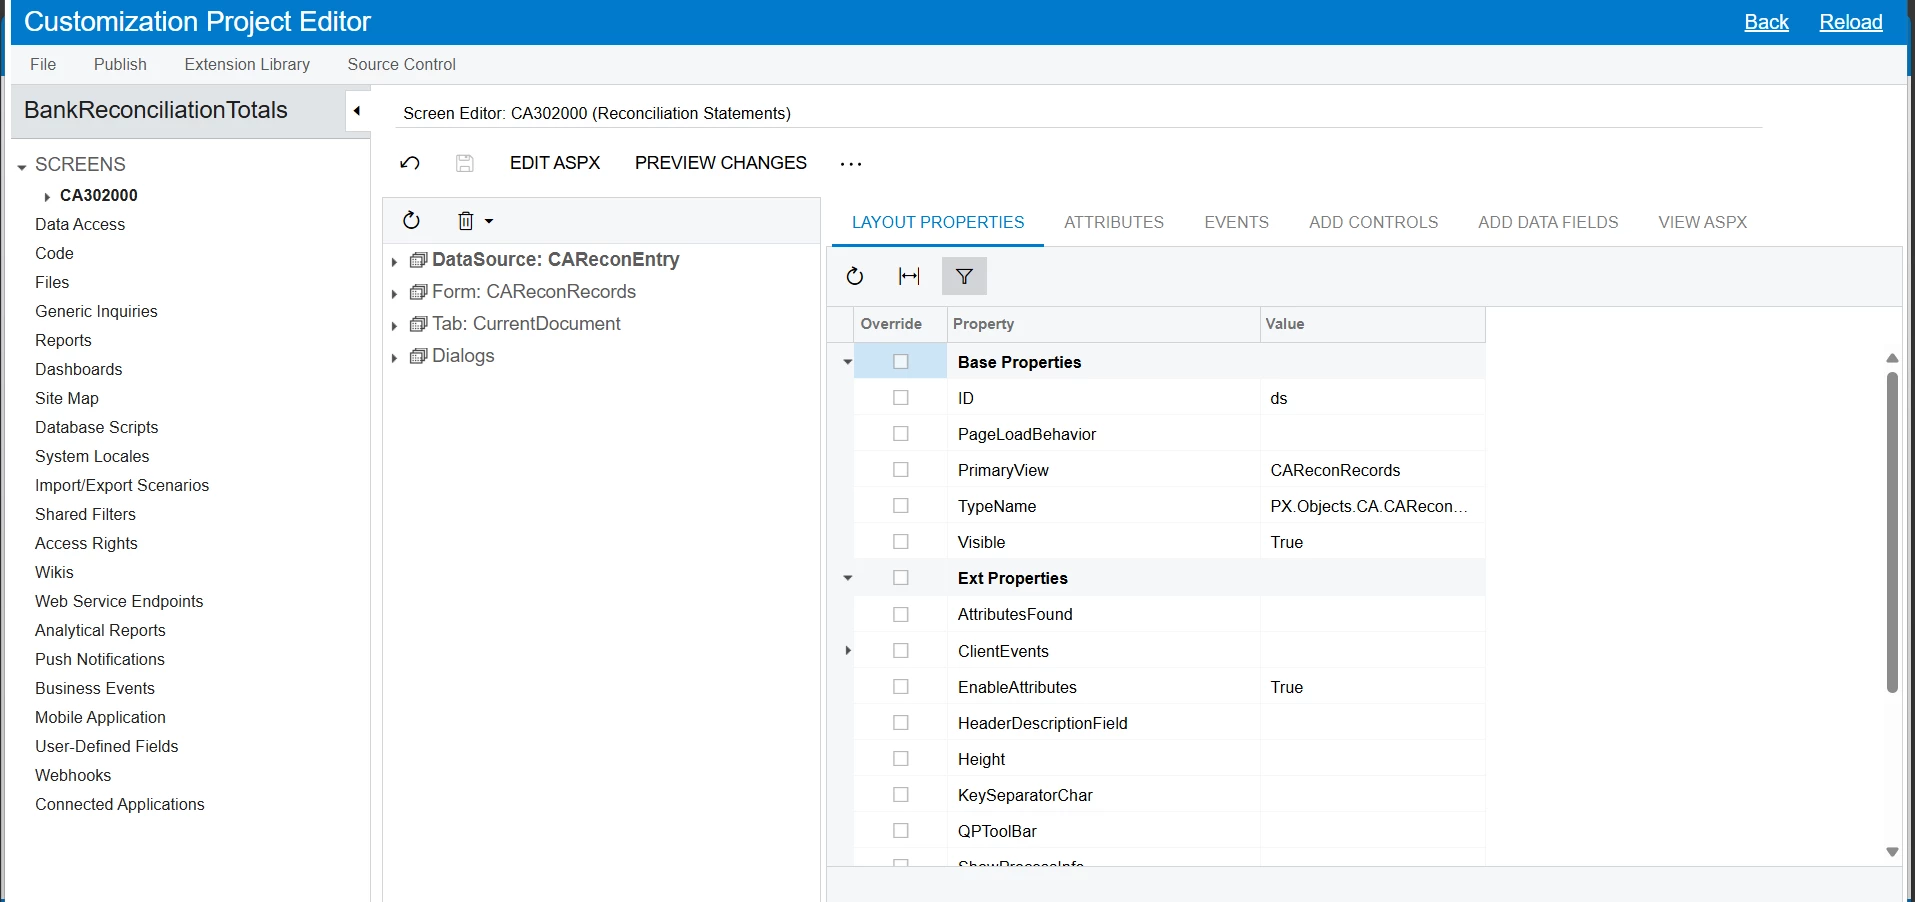
Task: Click the undo arrow icon
Action: pos(410,163)
